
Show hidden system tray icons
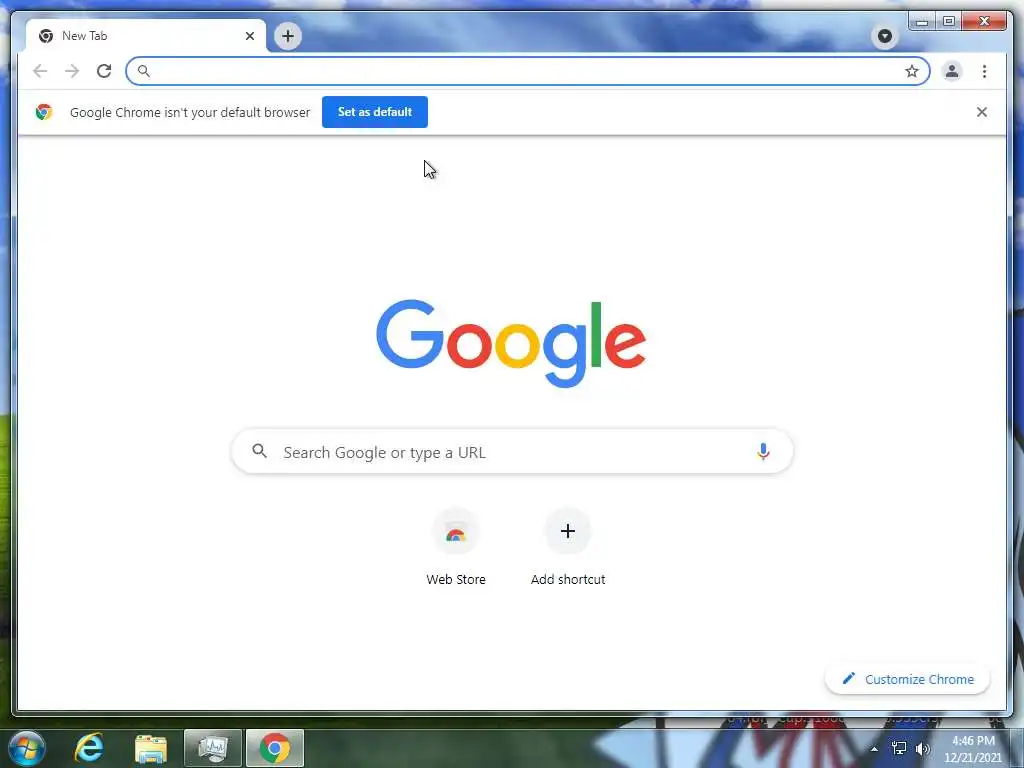click(874, 749)
